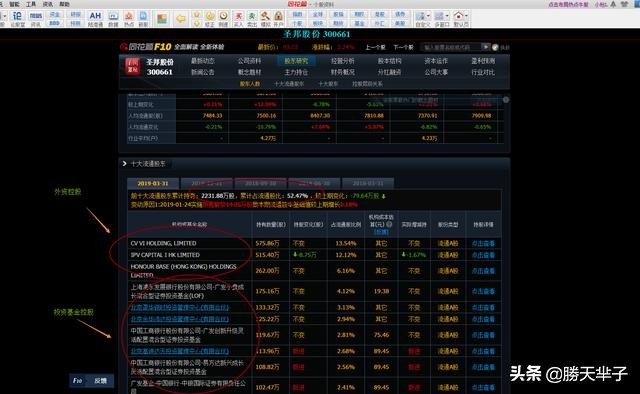Click the 估算 link in cost column header
The height and width of the screenshot is (394, 640).
(381, 232)
